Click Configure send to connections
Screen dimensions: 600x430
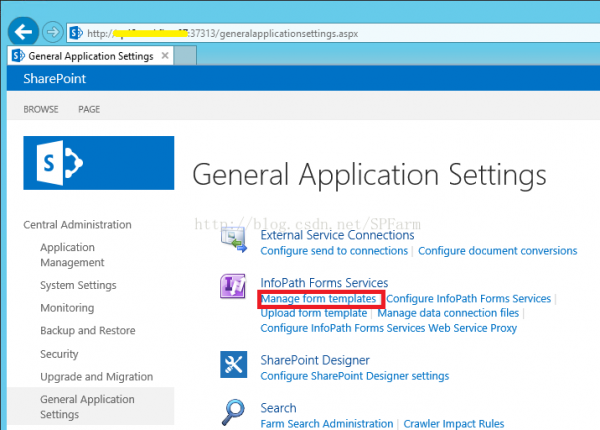pyautogui.click(x=334, y=251)
